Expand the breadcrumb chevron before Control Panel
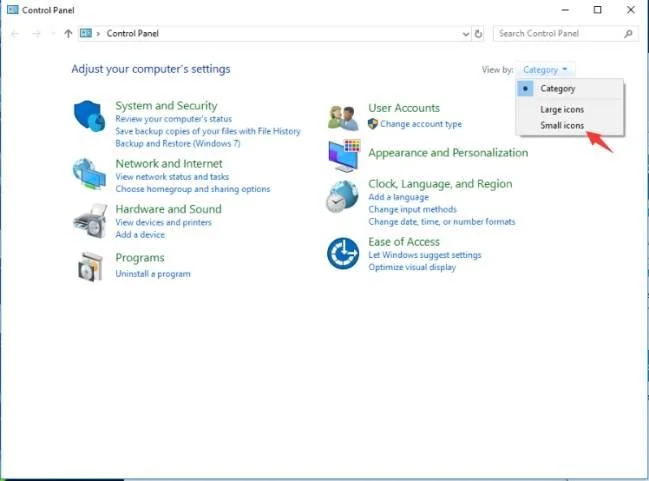The width and height of the screenshot is (649, 481). tap(99, 34)
